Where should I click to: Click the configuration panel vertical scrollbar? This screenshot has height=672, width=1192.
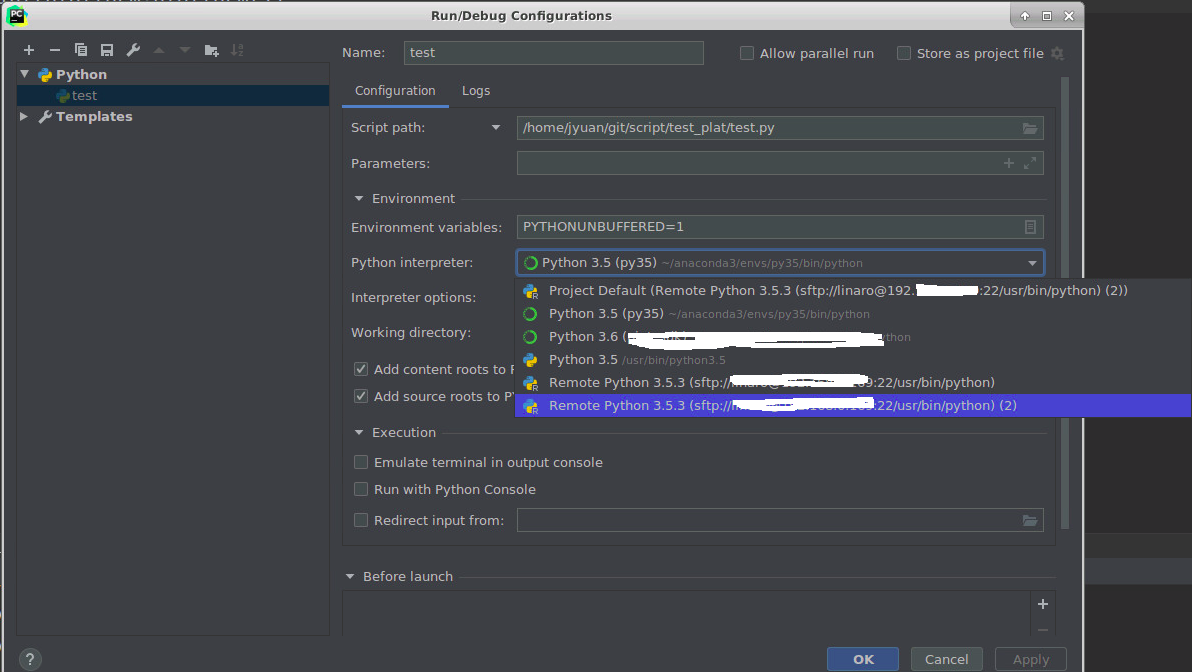pos(1065,304)
